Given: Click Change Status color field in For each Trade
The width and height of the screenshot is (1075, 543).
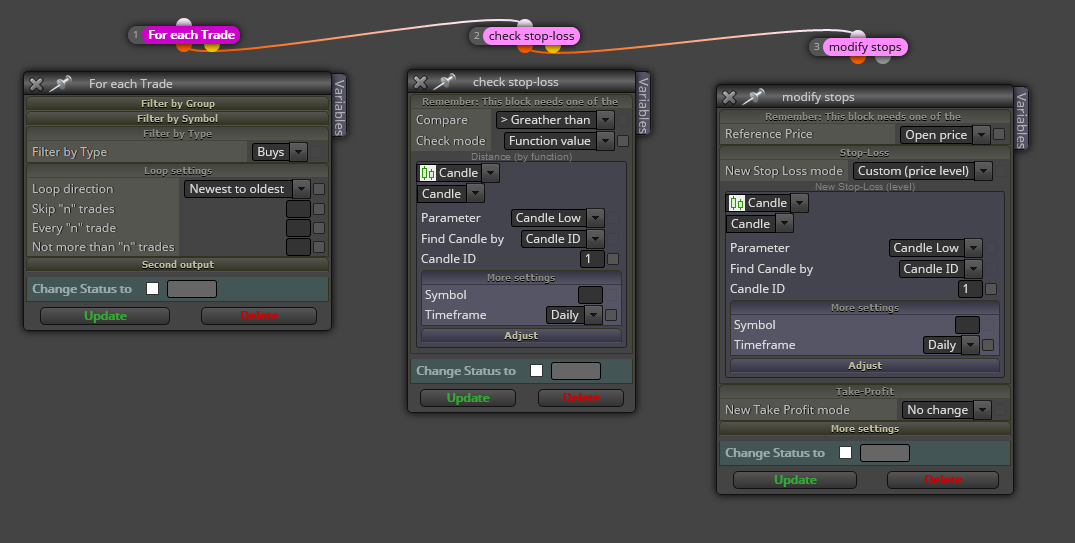Looking at the screenshot, I should coord(192,289).
